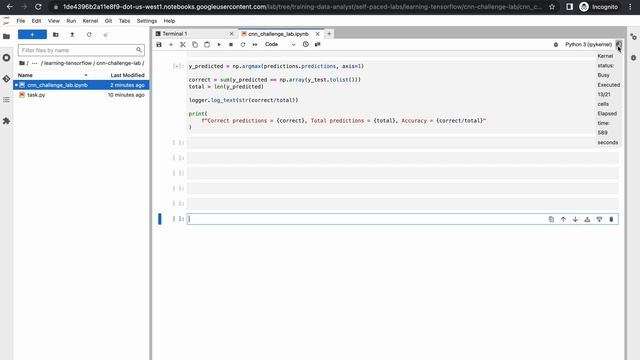This screenshot has width=640, height=360.
Task: Interrupt the kernel with stop button
Action: pyautogui.click(x=231, y=44)
